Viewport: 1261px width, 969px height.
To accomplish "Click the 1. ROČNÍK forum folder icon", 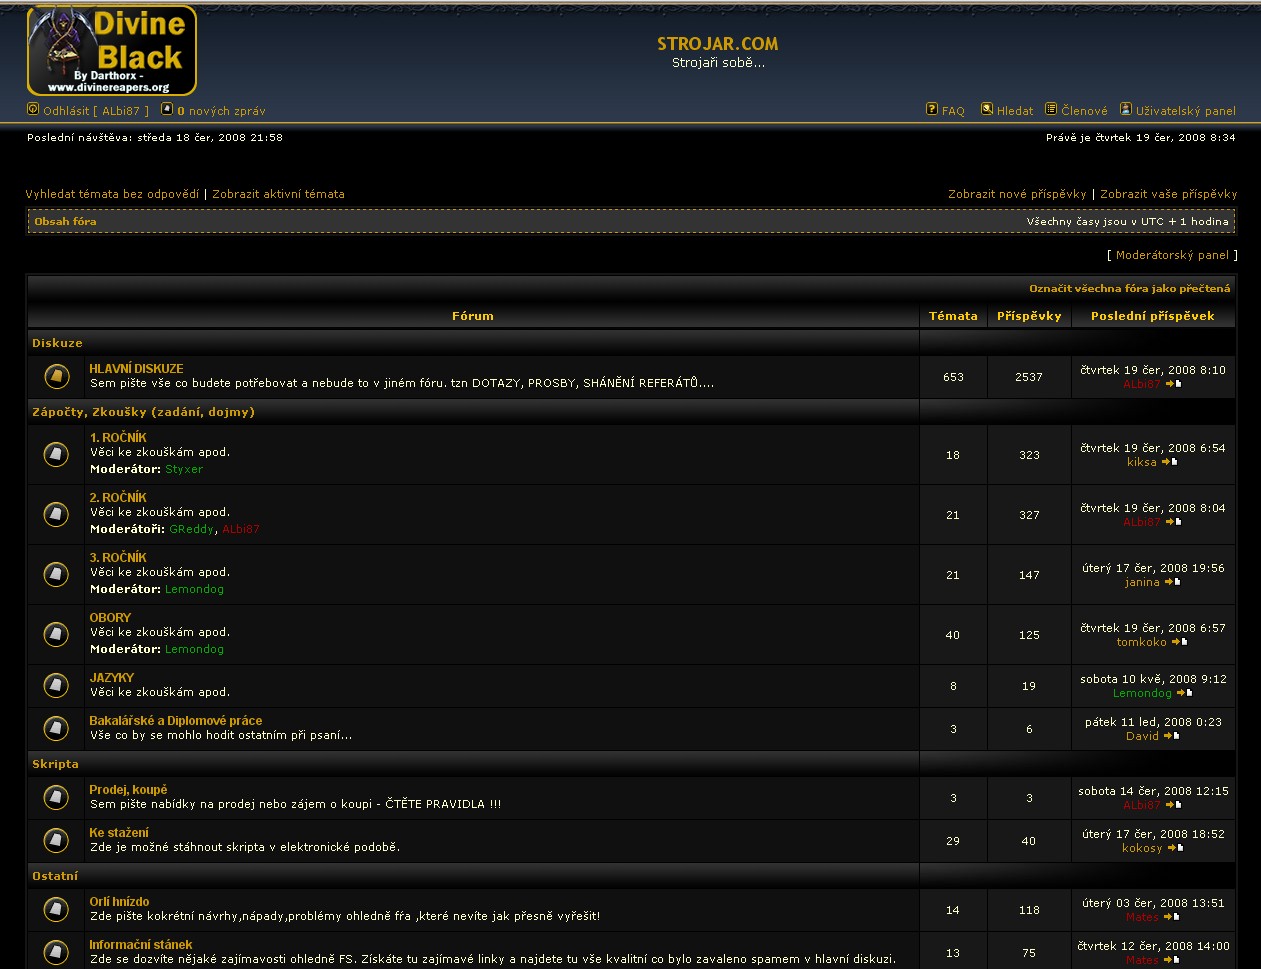I will tap(56, 455).
